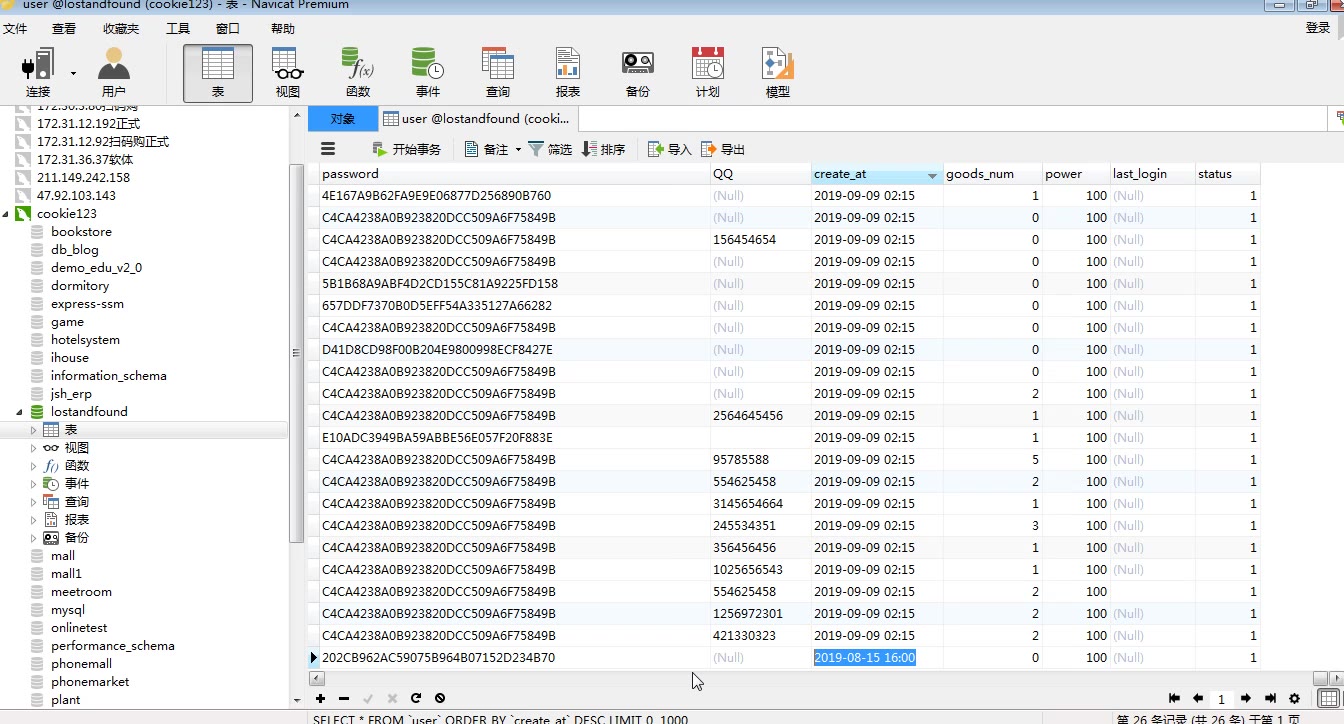Click the 登录 (Login) link
Image resolution: width=1344 pixels, height=724 pixels.
(1318, 28)
